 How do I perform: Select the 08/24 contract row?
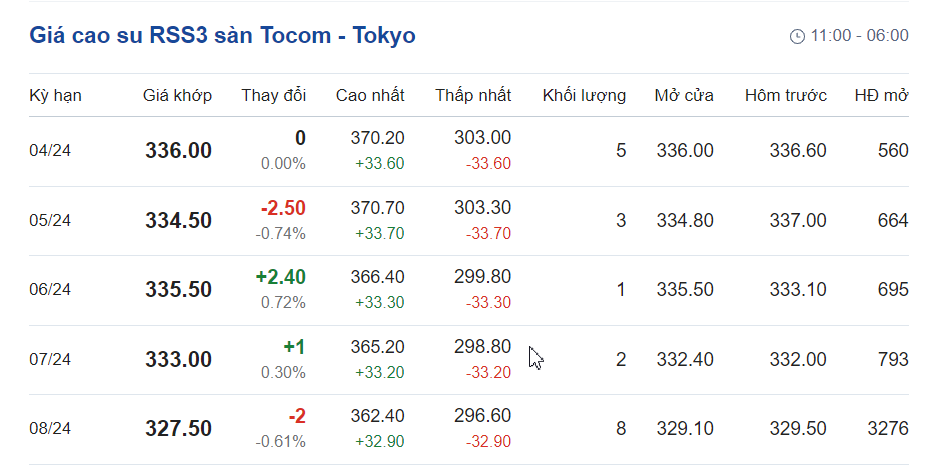(x=50, y=429)
